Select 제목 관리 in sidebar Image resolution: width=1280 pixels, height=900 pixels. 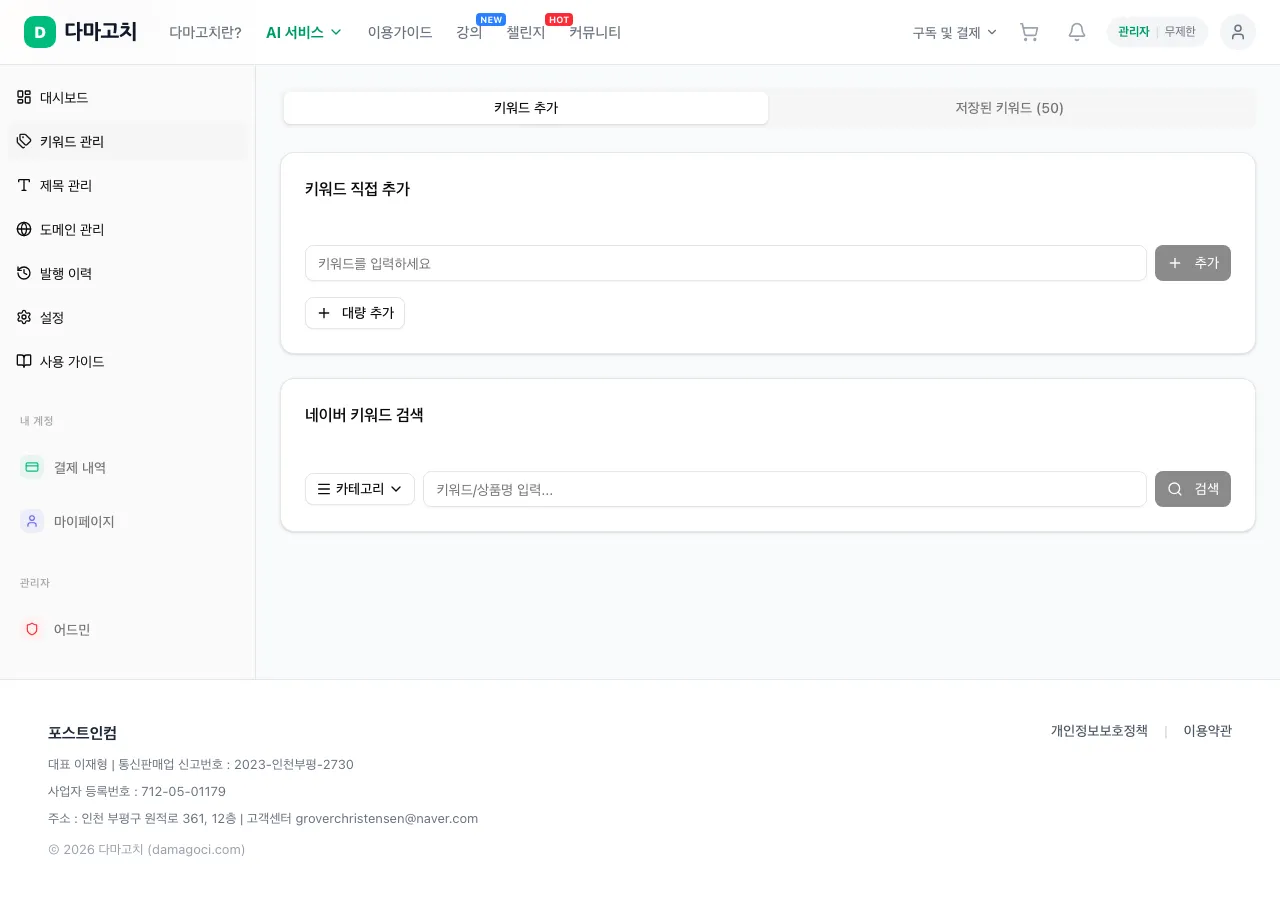click(x=128, y=185)
